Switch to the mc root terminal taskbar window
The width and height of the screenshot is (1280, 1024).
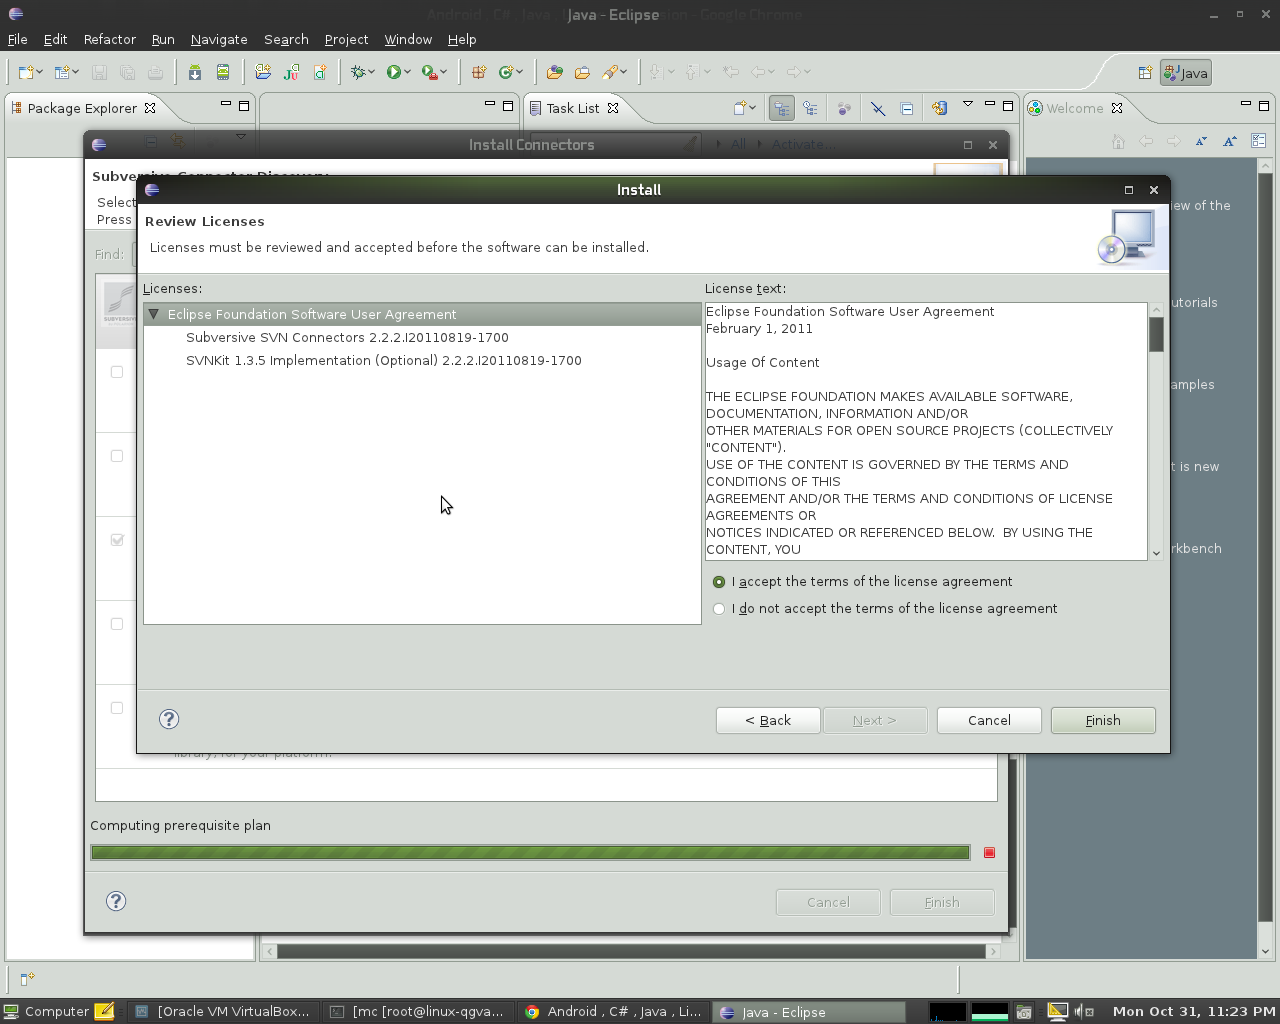pos(420,1011)
